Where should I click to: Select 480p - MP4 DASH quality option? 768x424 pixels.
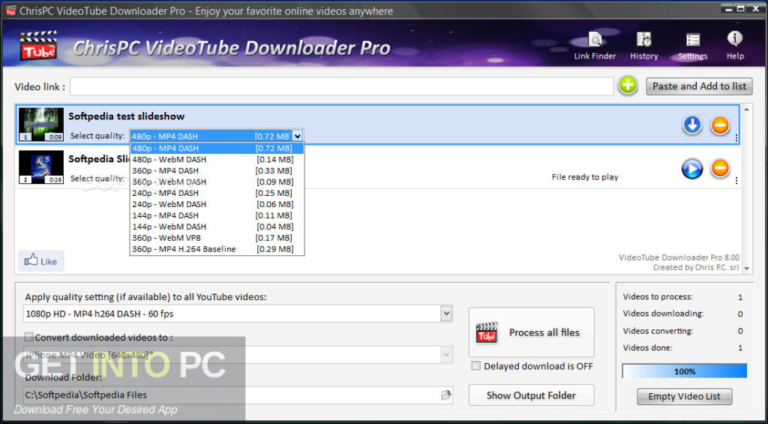coord(217,148)
